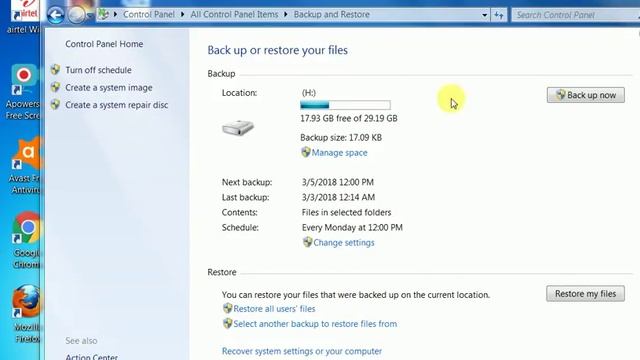Open the address bar history dropdown
Image resolution: width=640 pixels, height=360 pixels.
point(484,15)
